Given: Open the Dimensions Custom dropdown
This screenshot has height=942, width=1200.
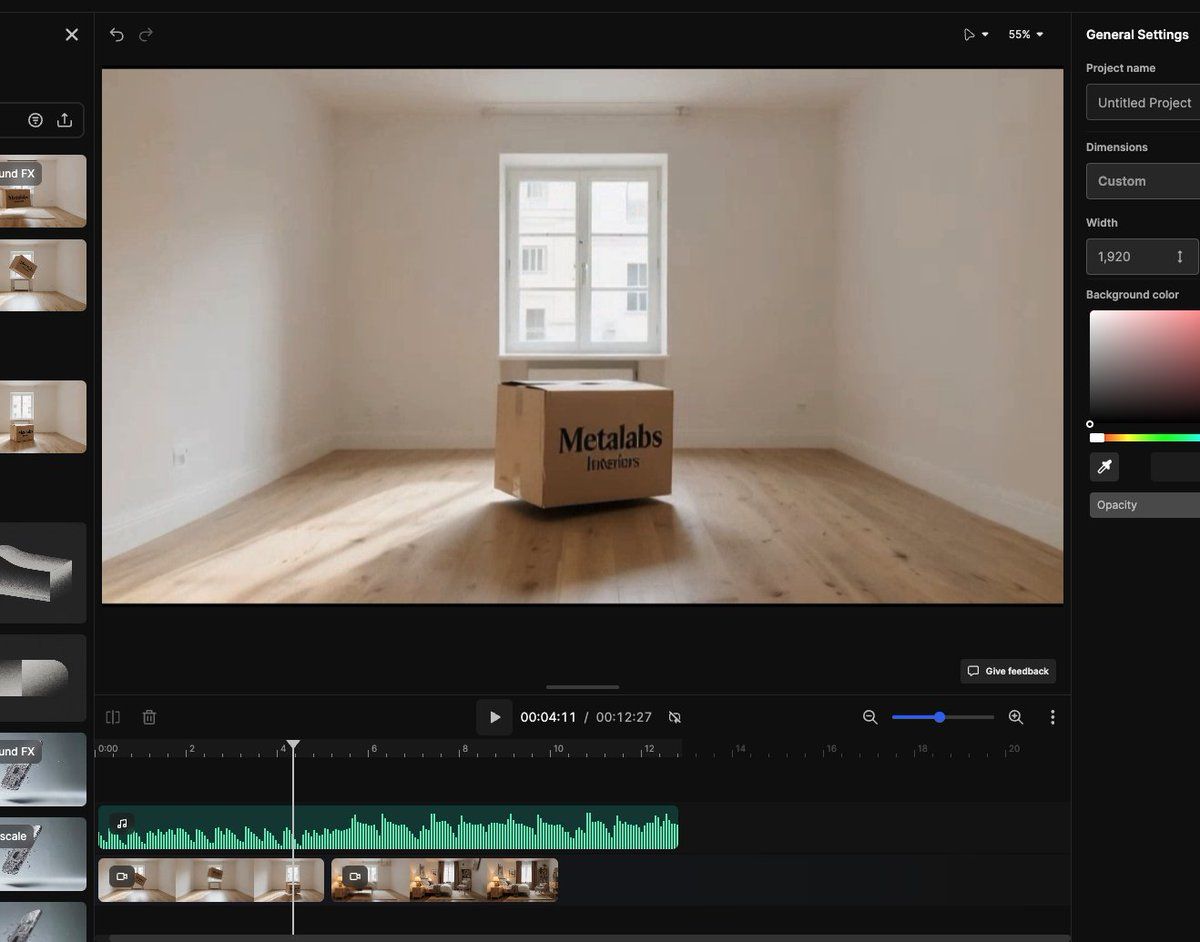Looking at the screenshot, I should (1143, 181).
